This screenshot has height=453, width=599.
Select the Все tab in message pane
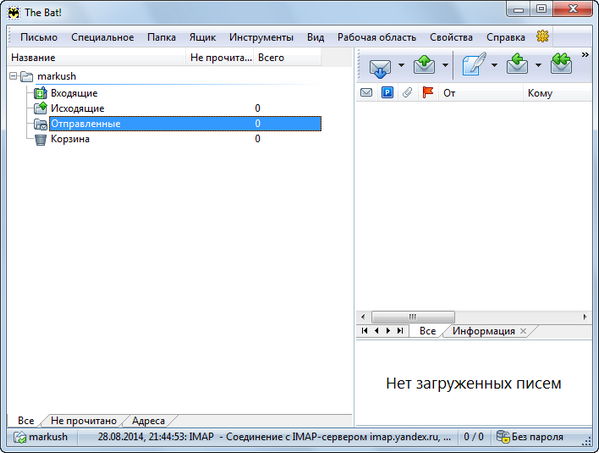point(427,331)
